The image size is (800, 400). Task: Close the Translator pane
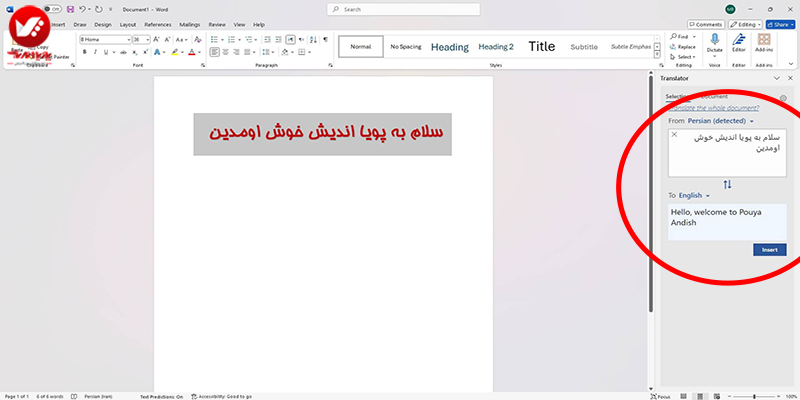790,78
